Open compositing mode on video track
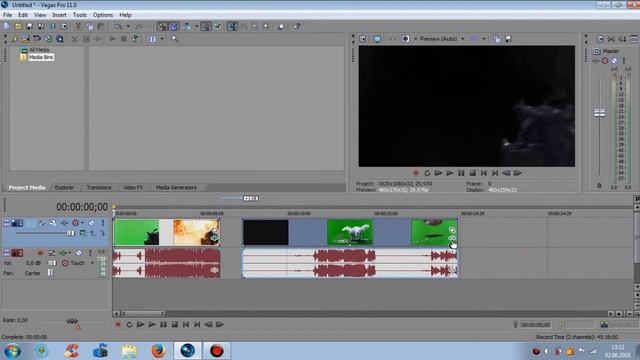The image size is (640, 360). [83, 233]
